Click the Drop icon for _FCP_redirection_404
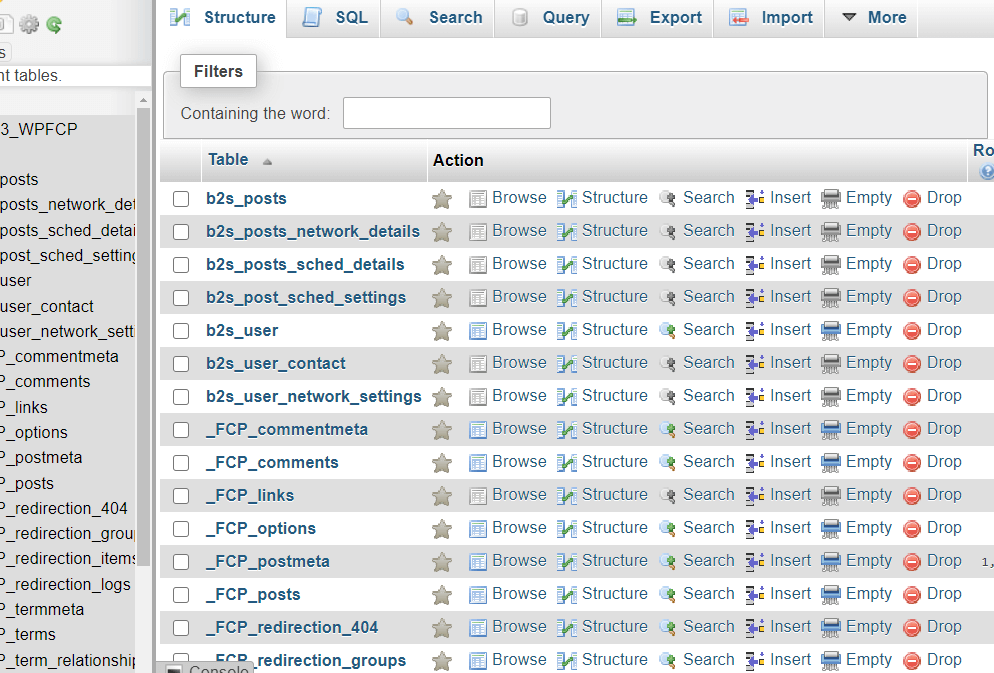Image resolution: width=994 pixels, height=673 pixels. click(912, 627)
